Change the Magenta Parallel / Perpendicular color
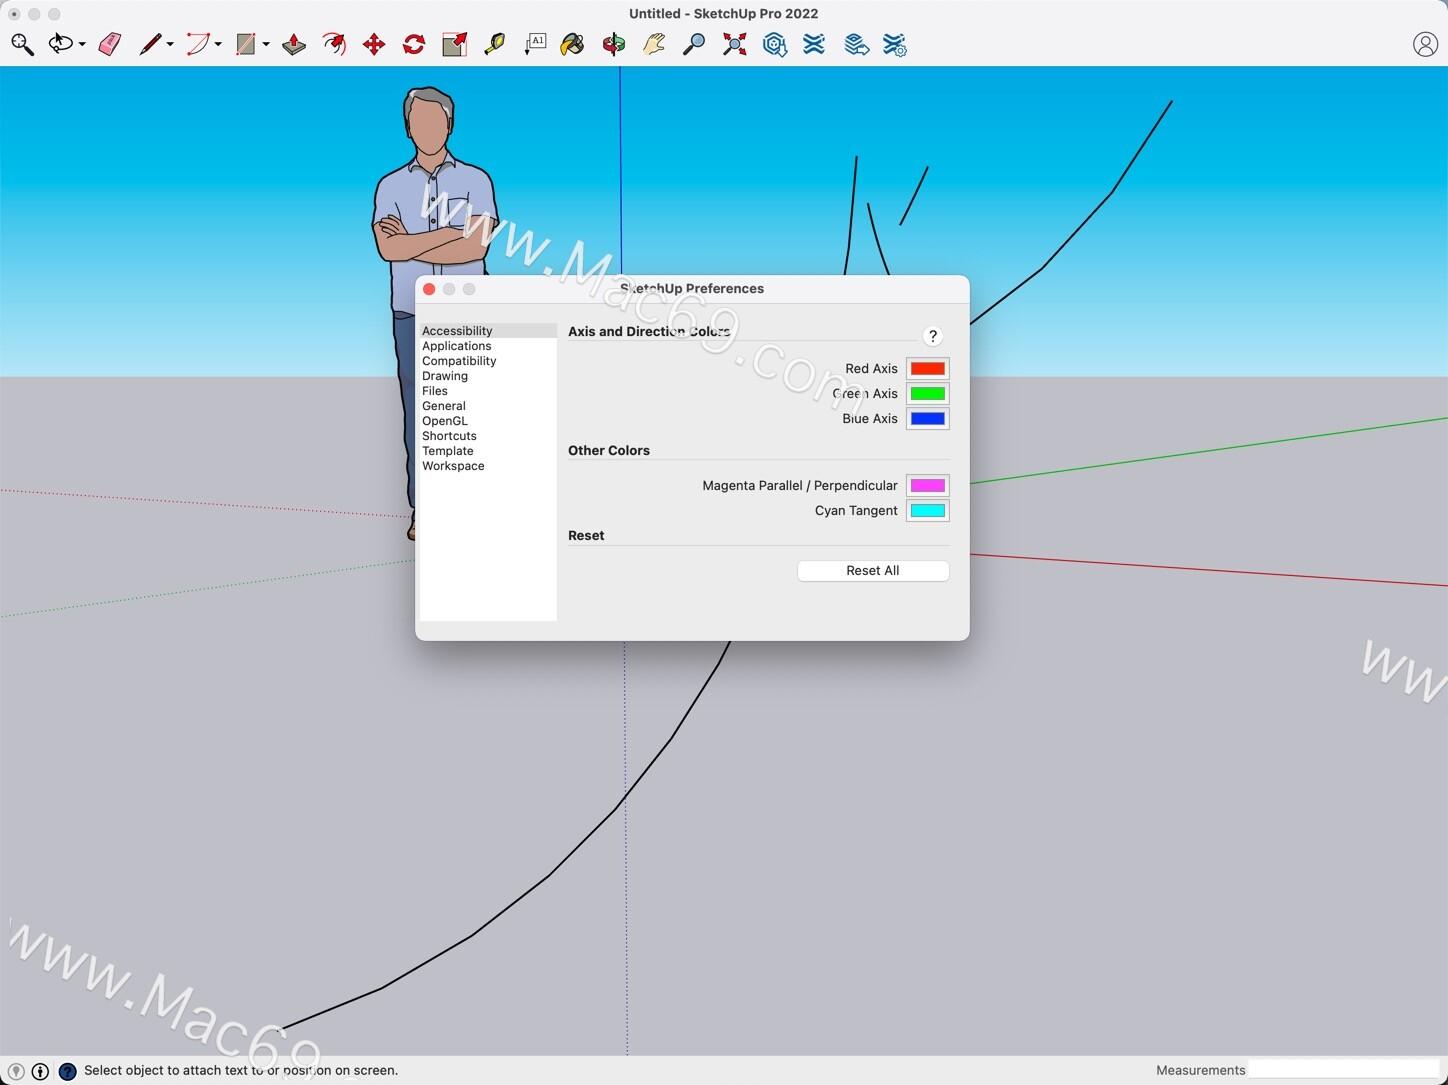The image size is (1448, 1085). (x=927, y=486)
